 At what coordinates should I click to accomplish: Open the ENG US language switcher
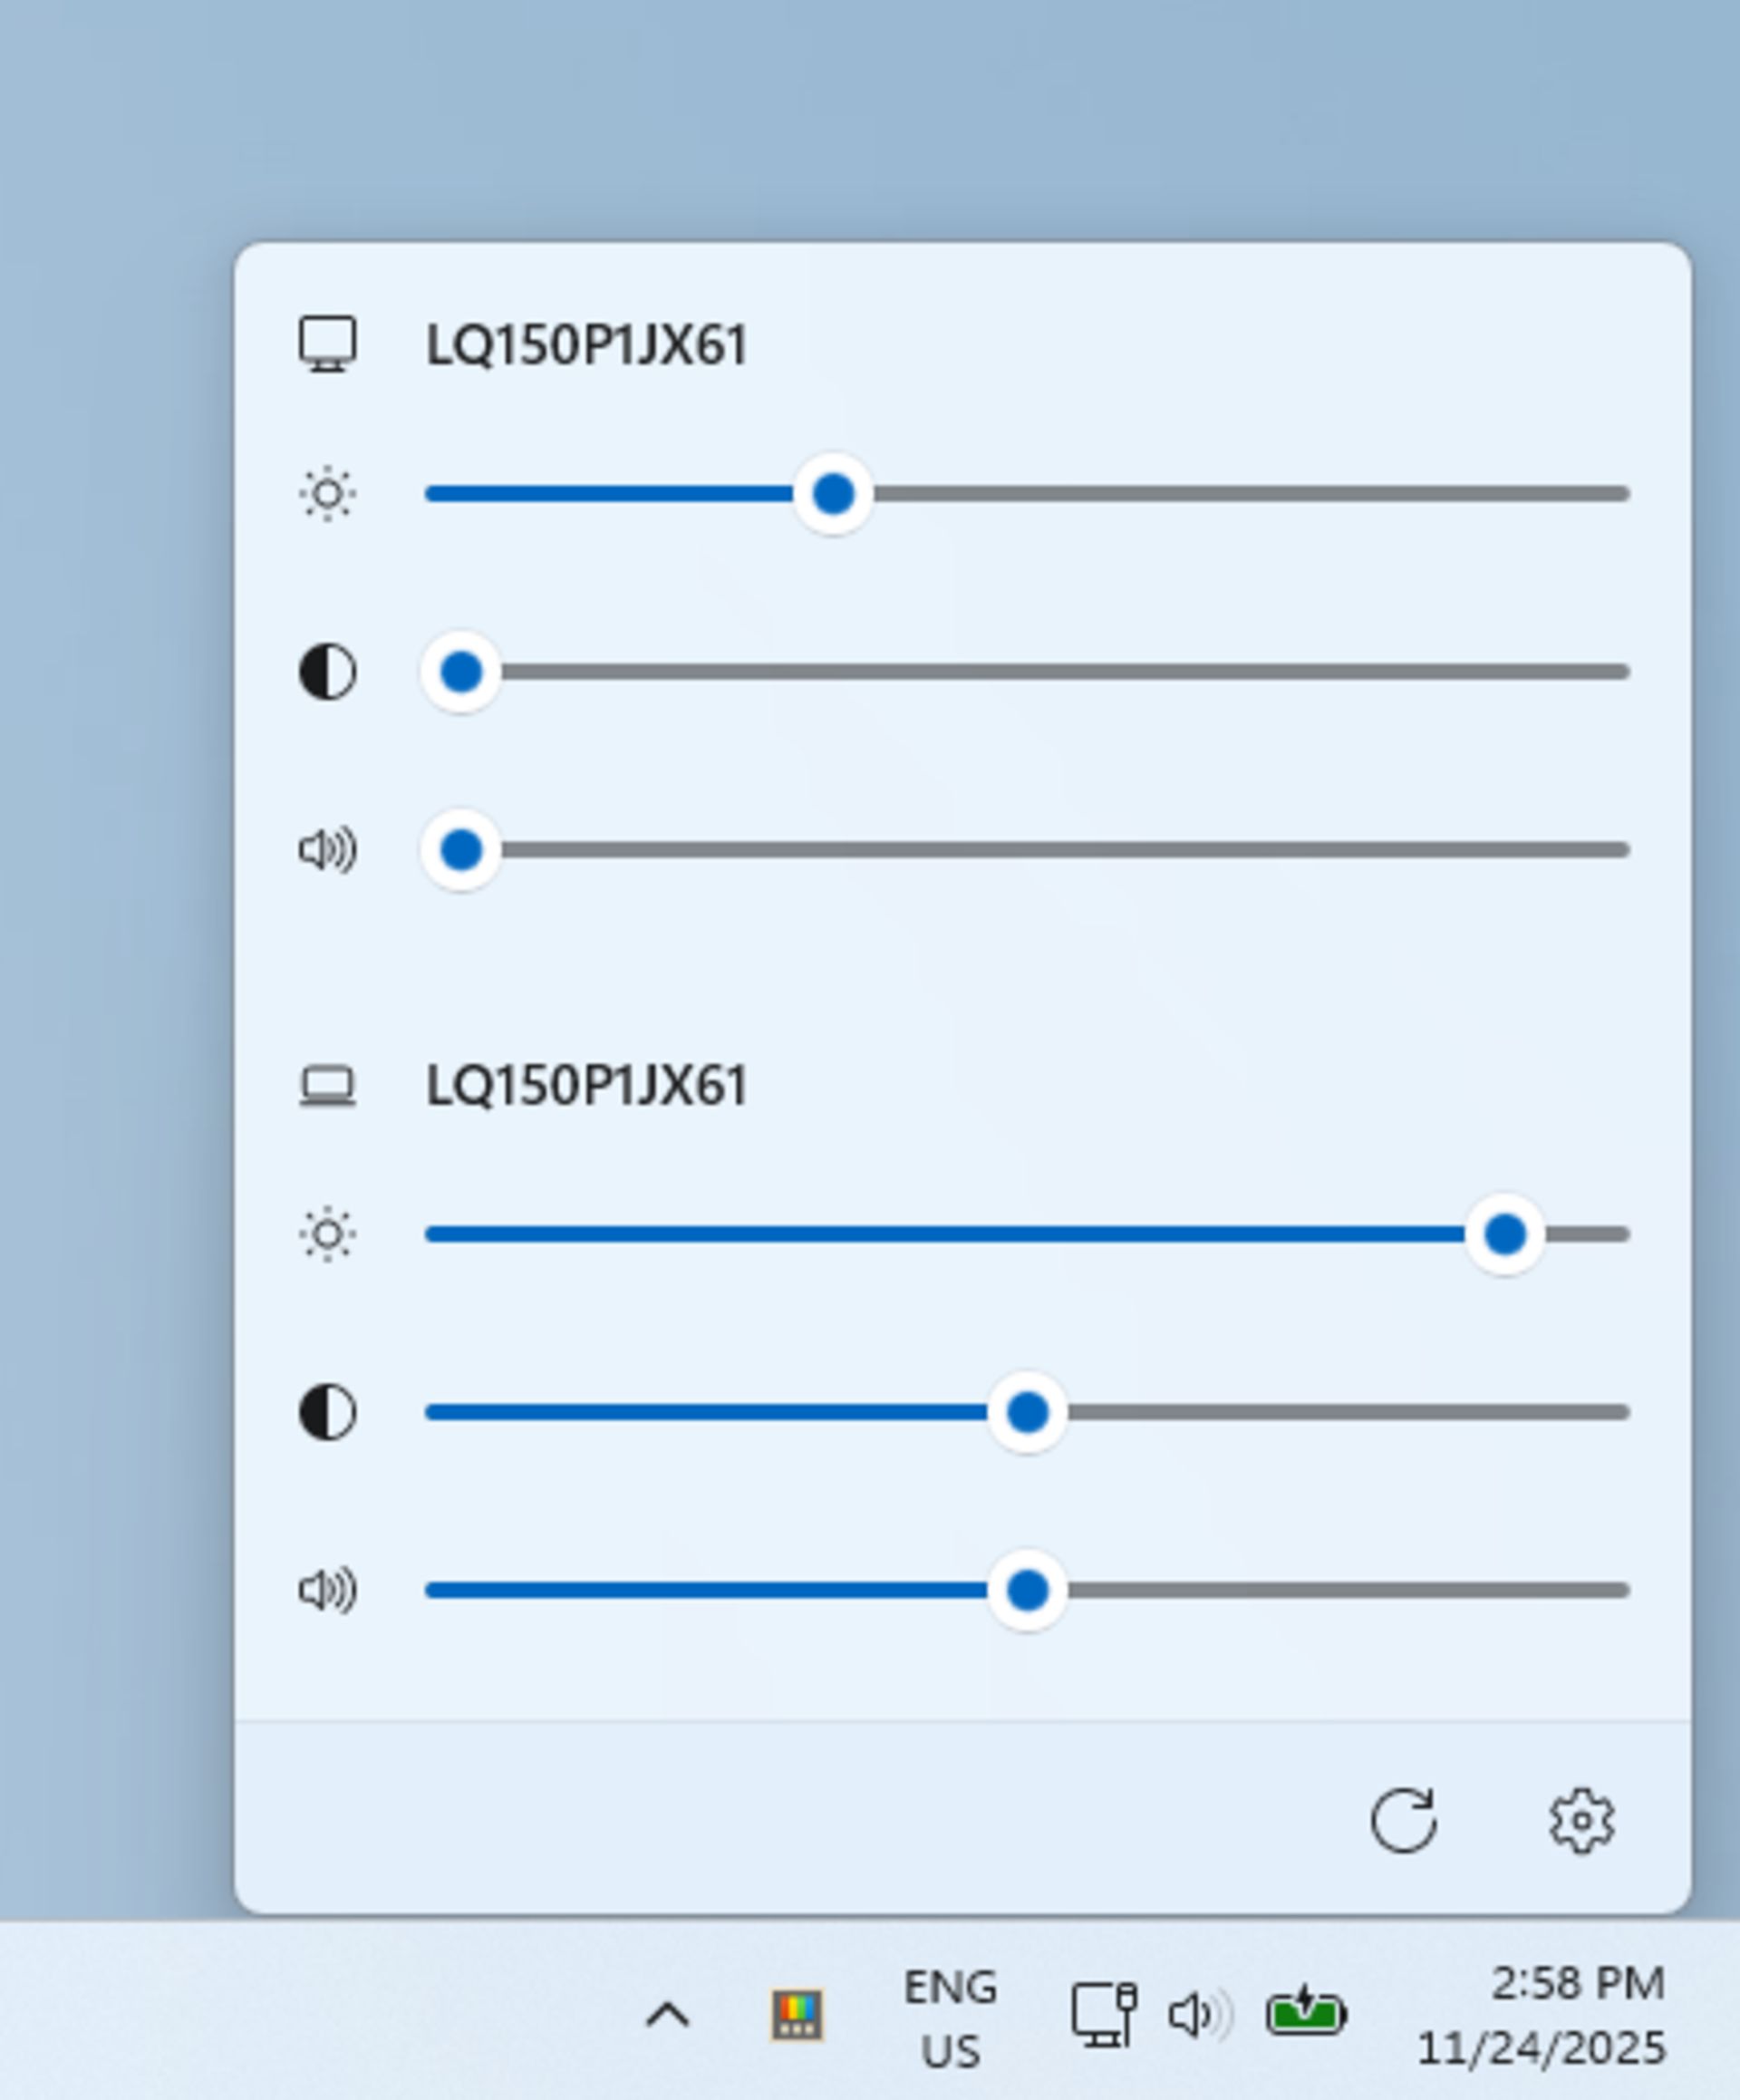pyautogui.click(x=950, y=2016)
